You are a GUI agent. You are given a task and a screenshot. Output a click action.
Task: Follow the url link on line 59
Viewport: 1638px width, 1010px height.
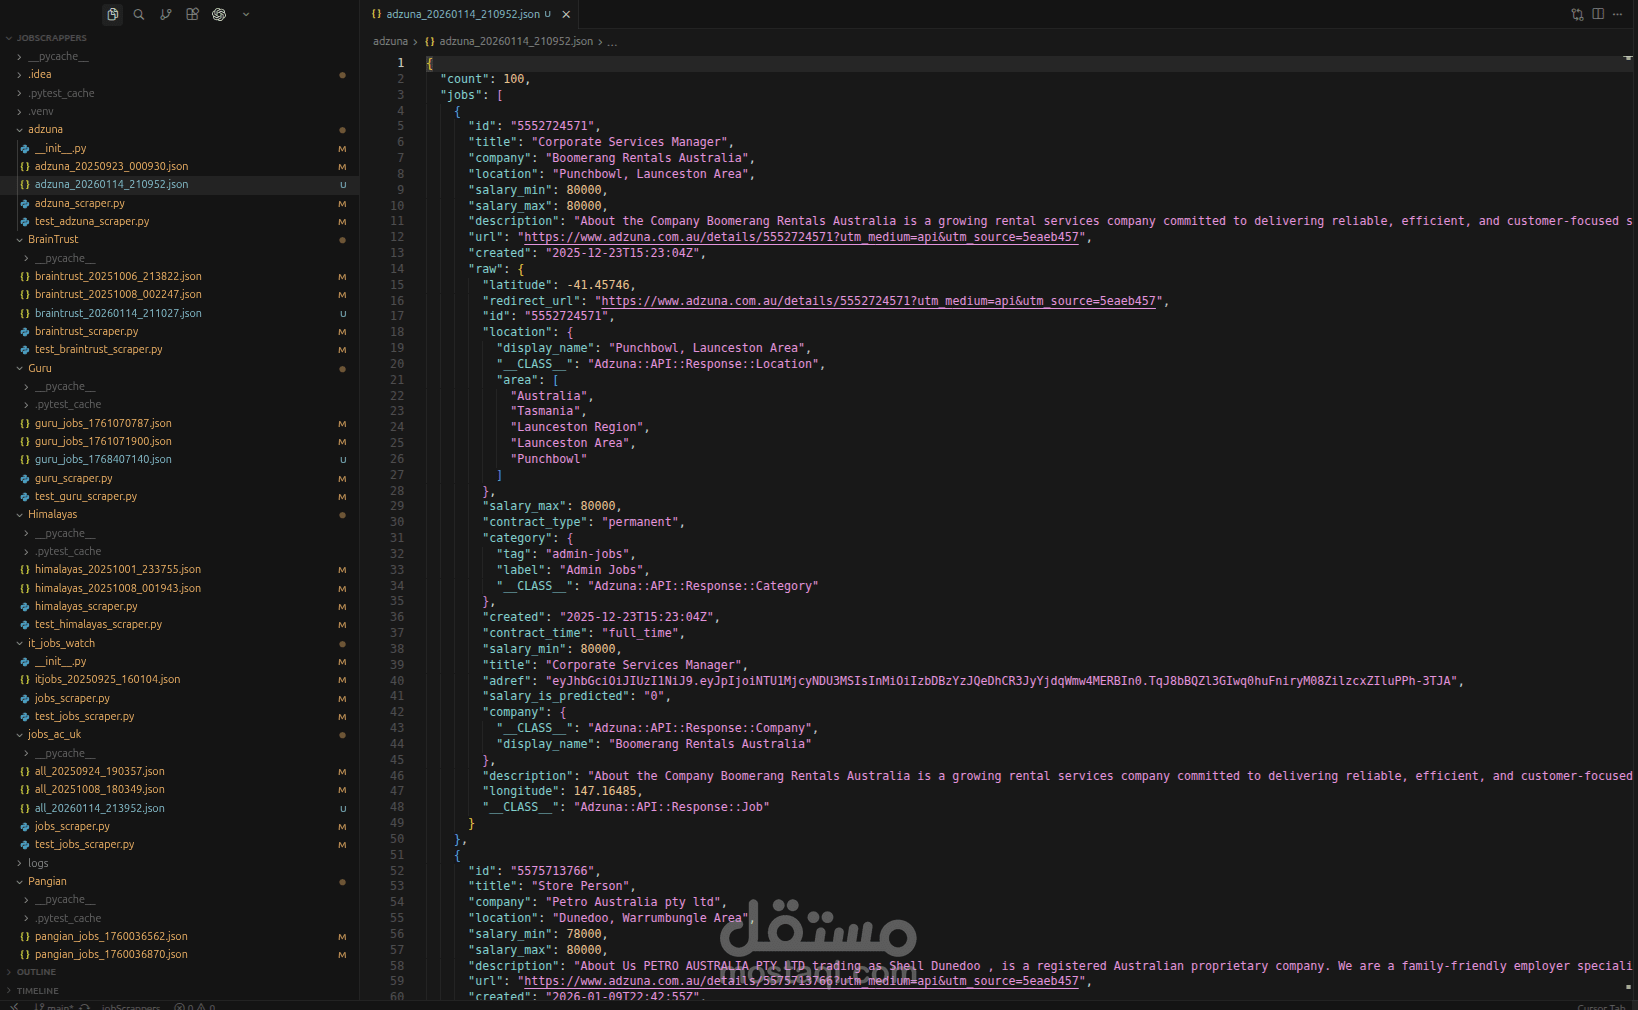tap(802, 981)
